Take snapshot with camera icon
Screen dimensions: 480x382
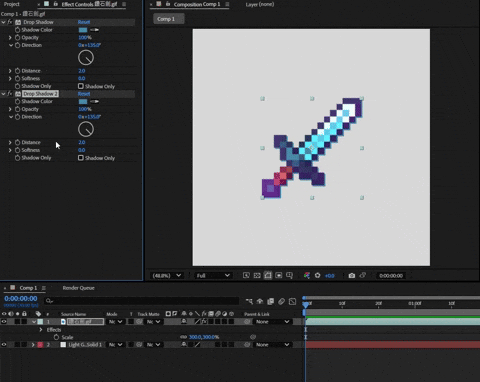pyautogui.click(x=352, y=275)
